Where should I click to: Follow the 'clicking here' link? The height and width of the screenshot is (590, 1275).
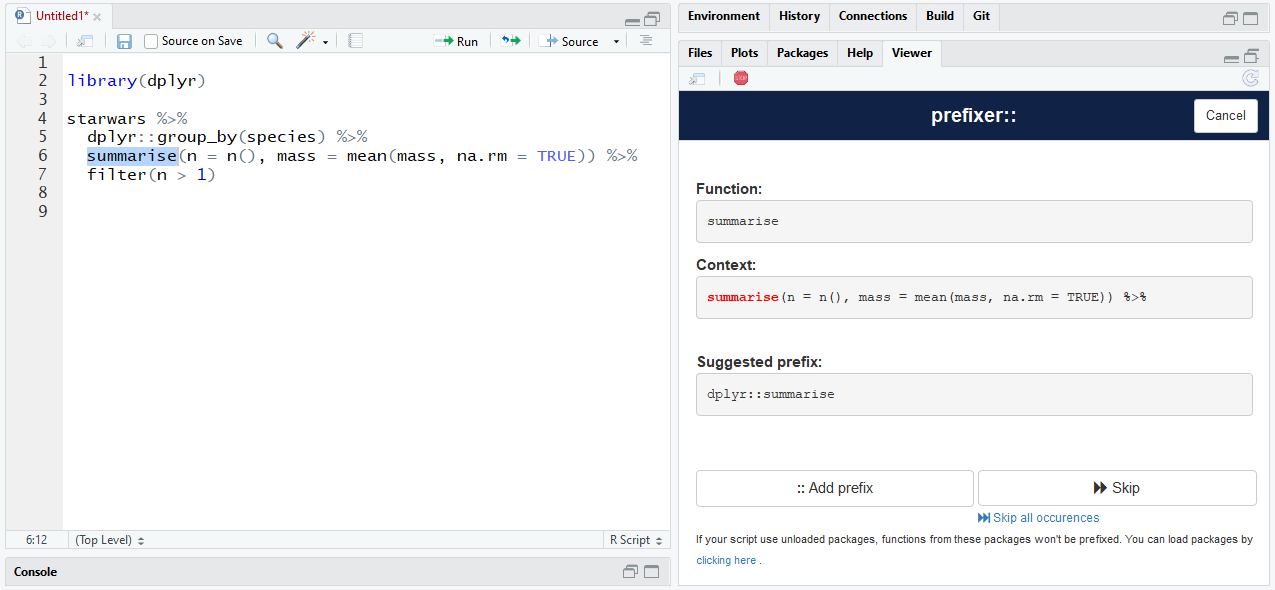coord(726,560)
